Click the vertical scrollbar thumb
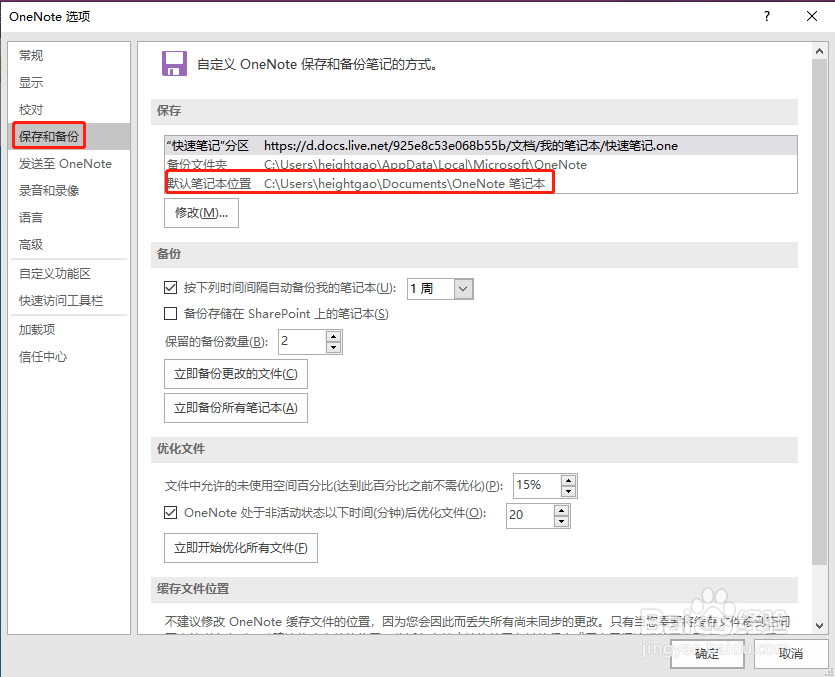835x677 pixels. click(819, 312)
